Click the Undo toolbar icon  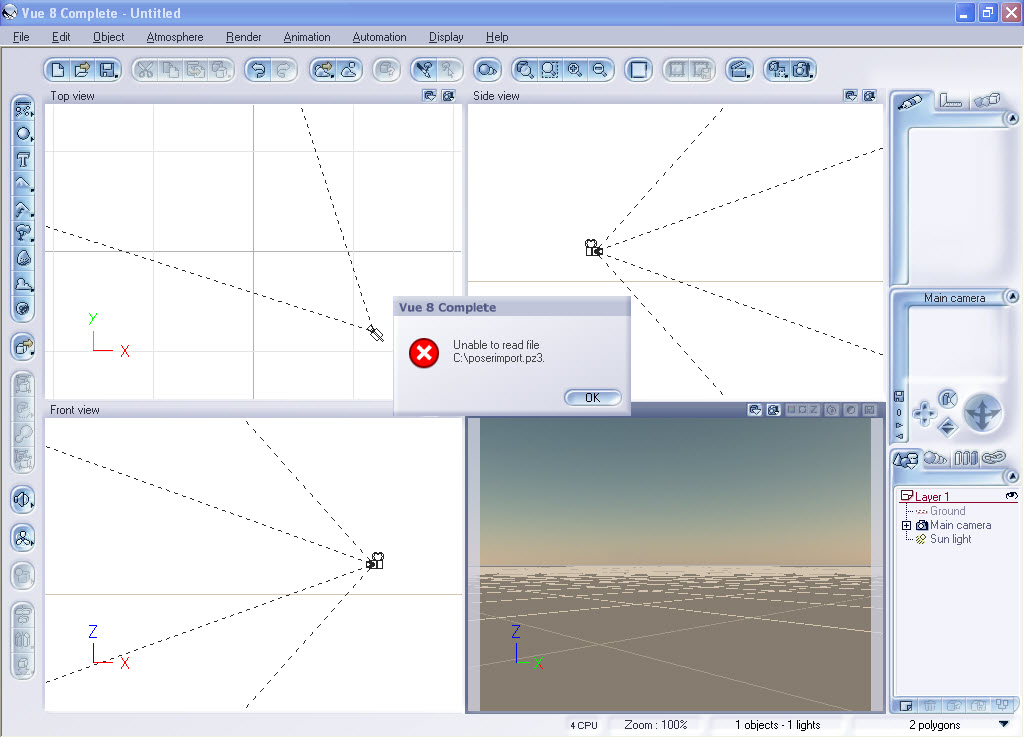click(x=260, y=70)
